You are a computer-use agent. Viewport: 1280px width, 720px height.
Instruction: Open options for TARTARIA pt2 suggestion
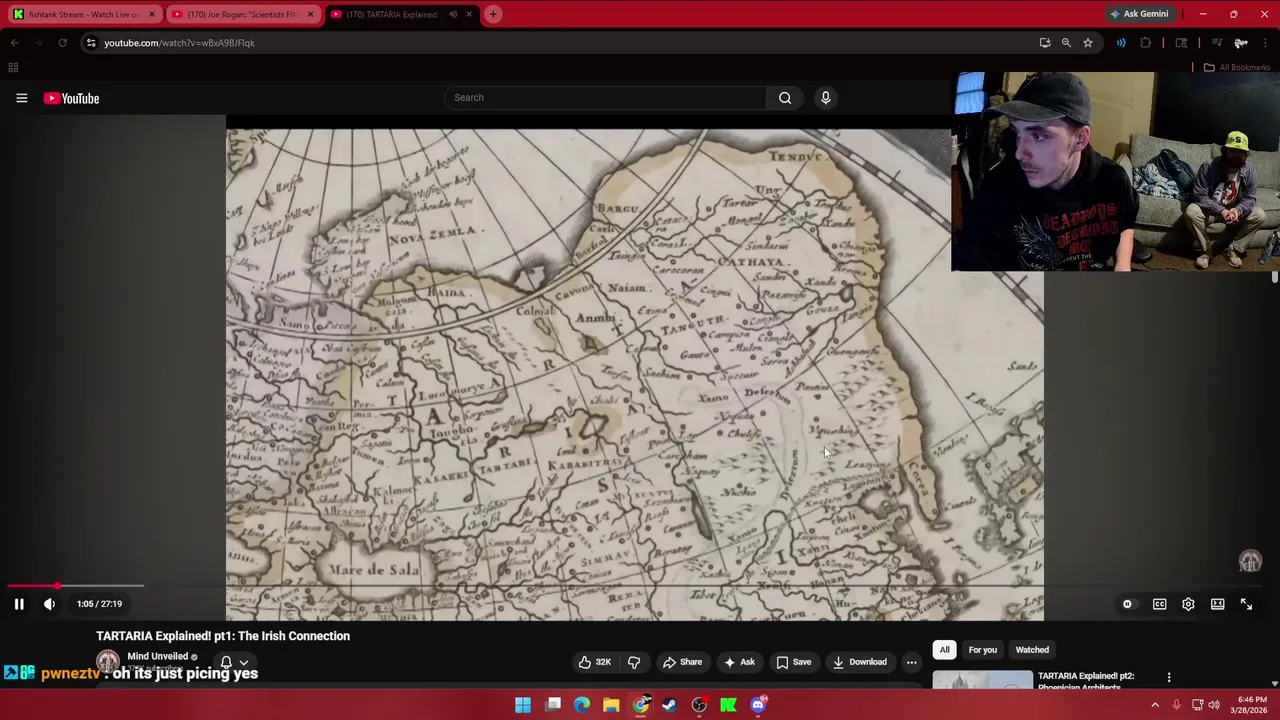[1168, 678]
